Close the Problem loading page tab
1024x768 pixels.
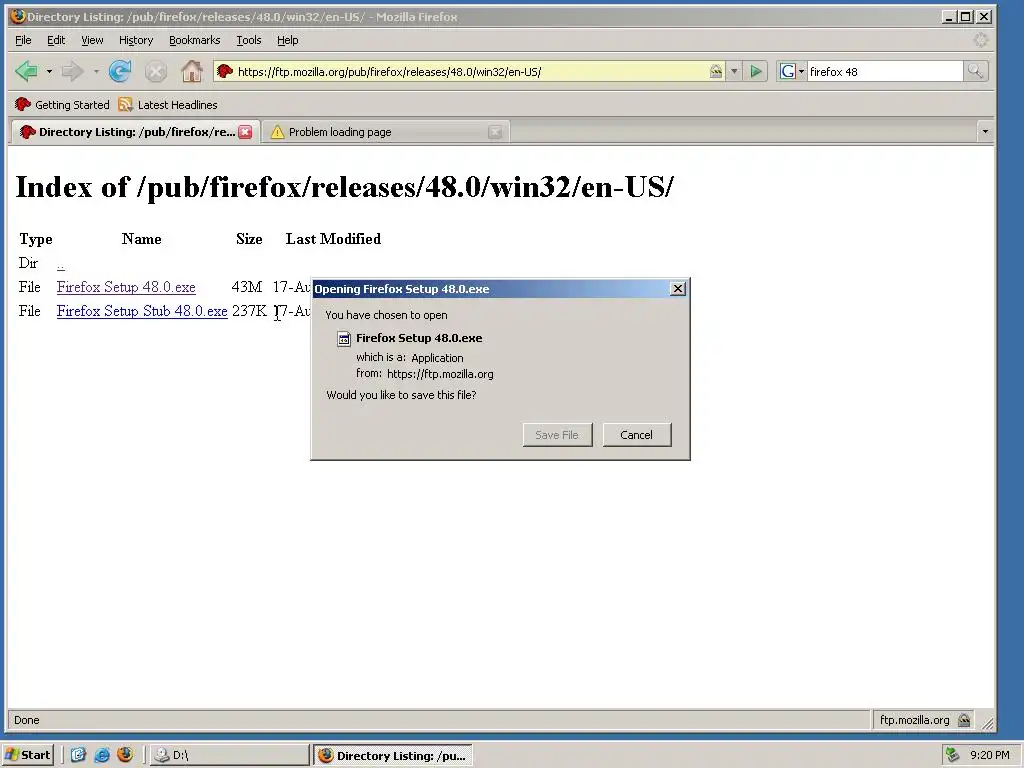495,132
